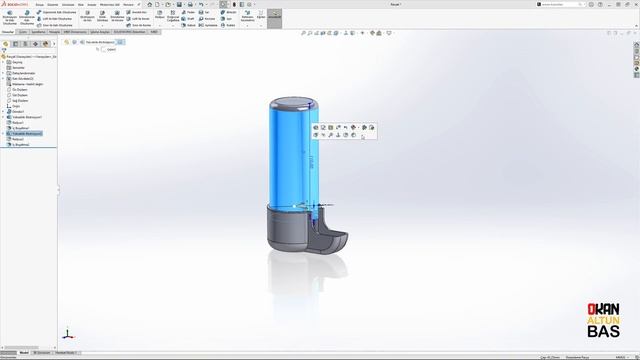Open the Curves (Eğriler) tool
This screenshot has height=360, width=640.
point(261,14)
